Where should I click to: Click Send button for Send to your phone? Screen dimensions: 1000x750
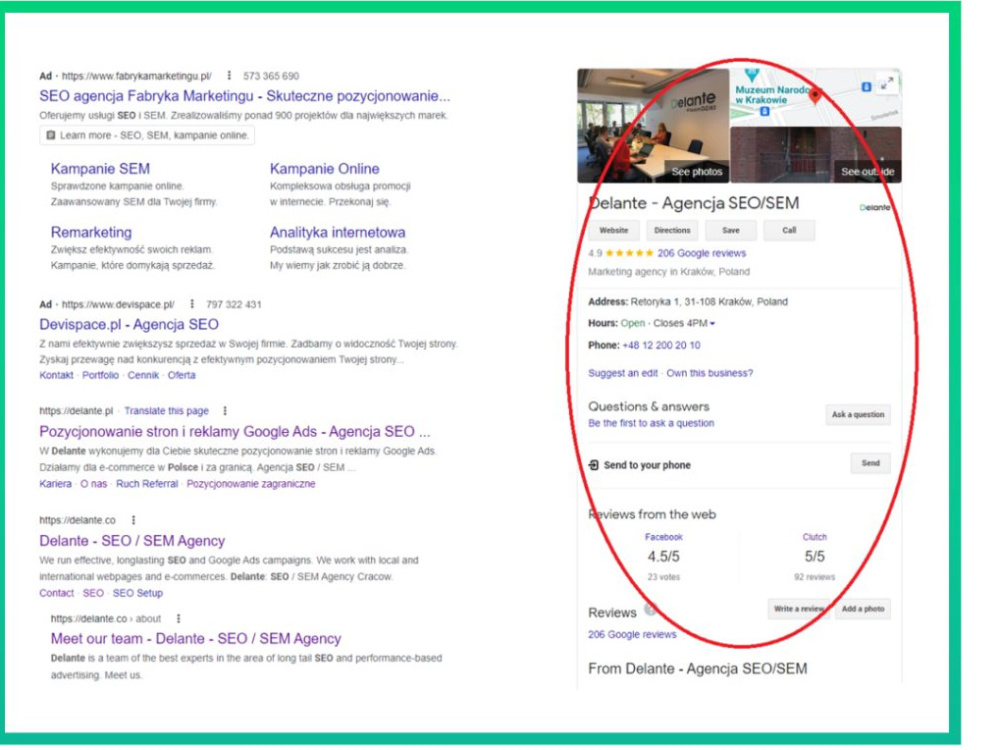click(x=871, y=463)
